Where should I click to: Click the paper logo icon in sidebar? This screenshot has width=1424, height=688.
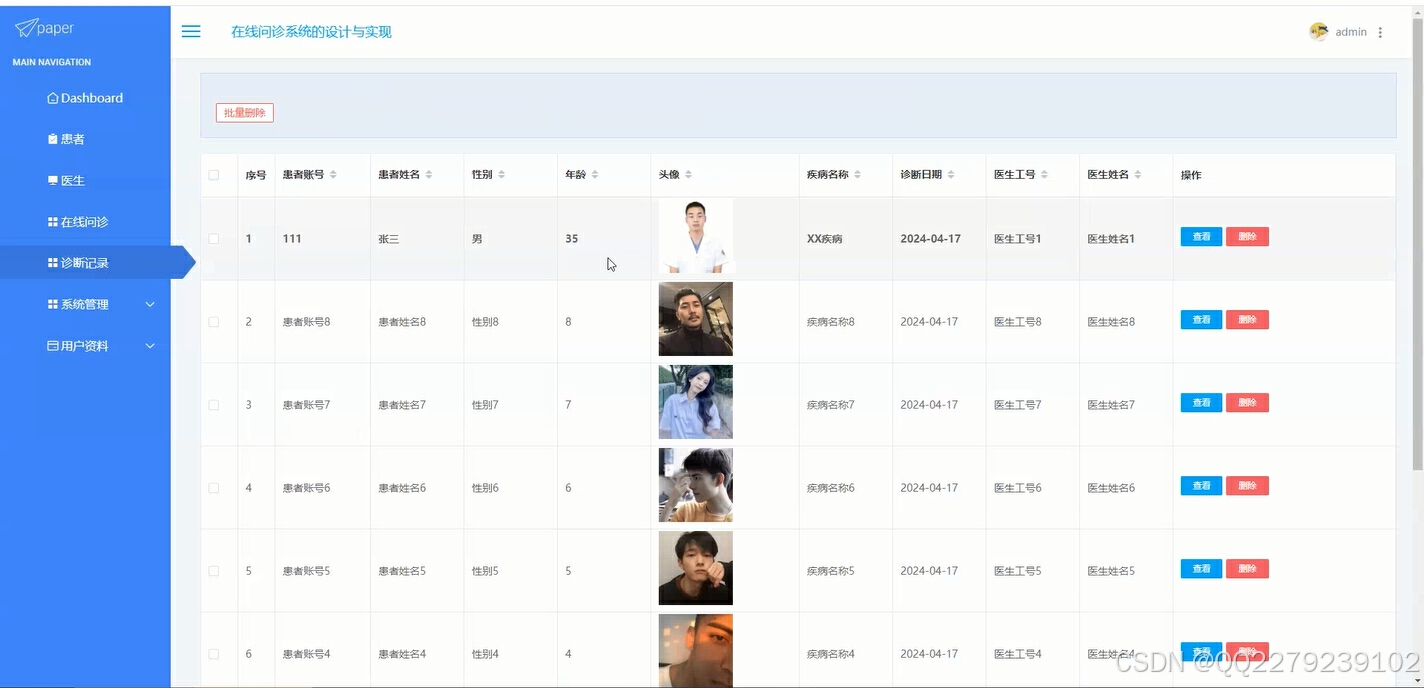(x=27, y=27)
